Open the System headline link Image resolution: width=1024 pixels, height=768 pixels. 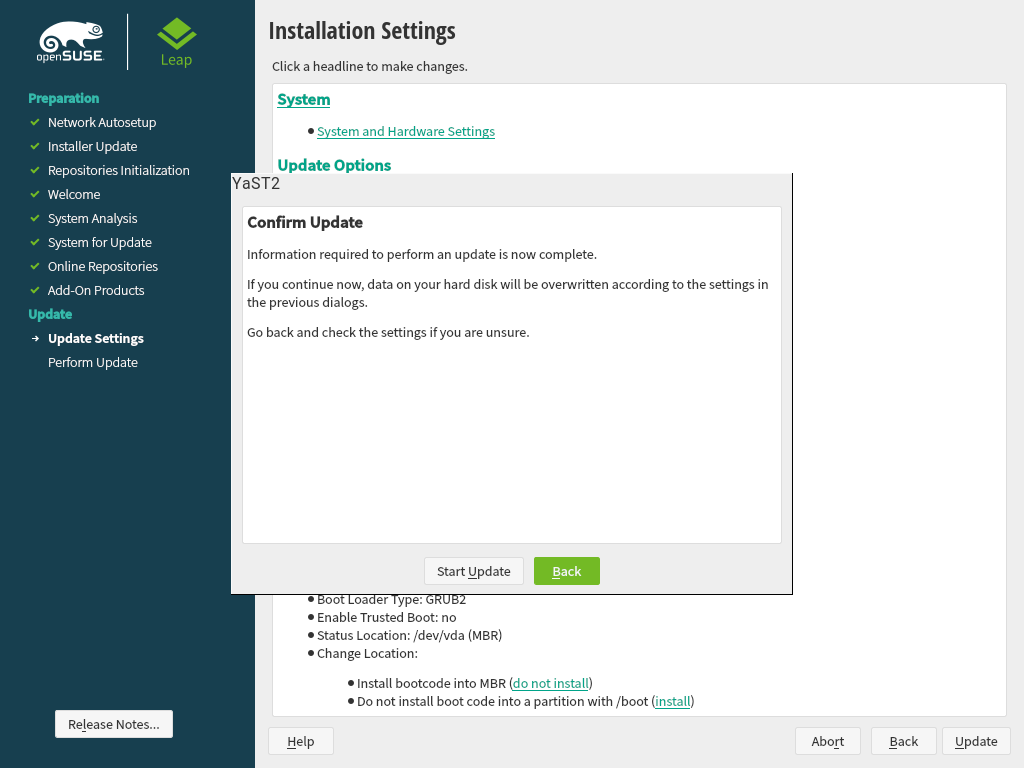point(303,99)
